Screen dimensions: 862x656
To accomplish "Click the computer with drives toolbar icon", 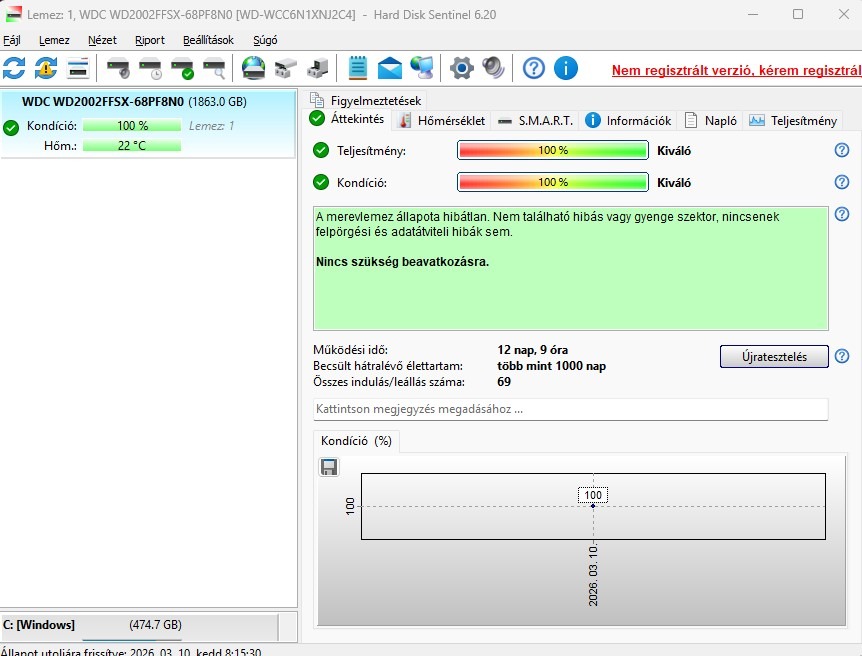I will [x=318, y=69].
